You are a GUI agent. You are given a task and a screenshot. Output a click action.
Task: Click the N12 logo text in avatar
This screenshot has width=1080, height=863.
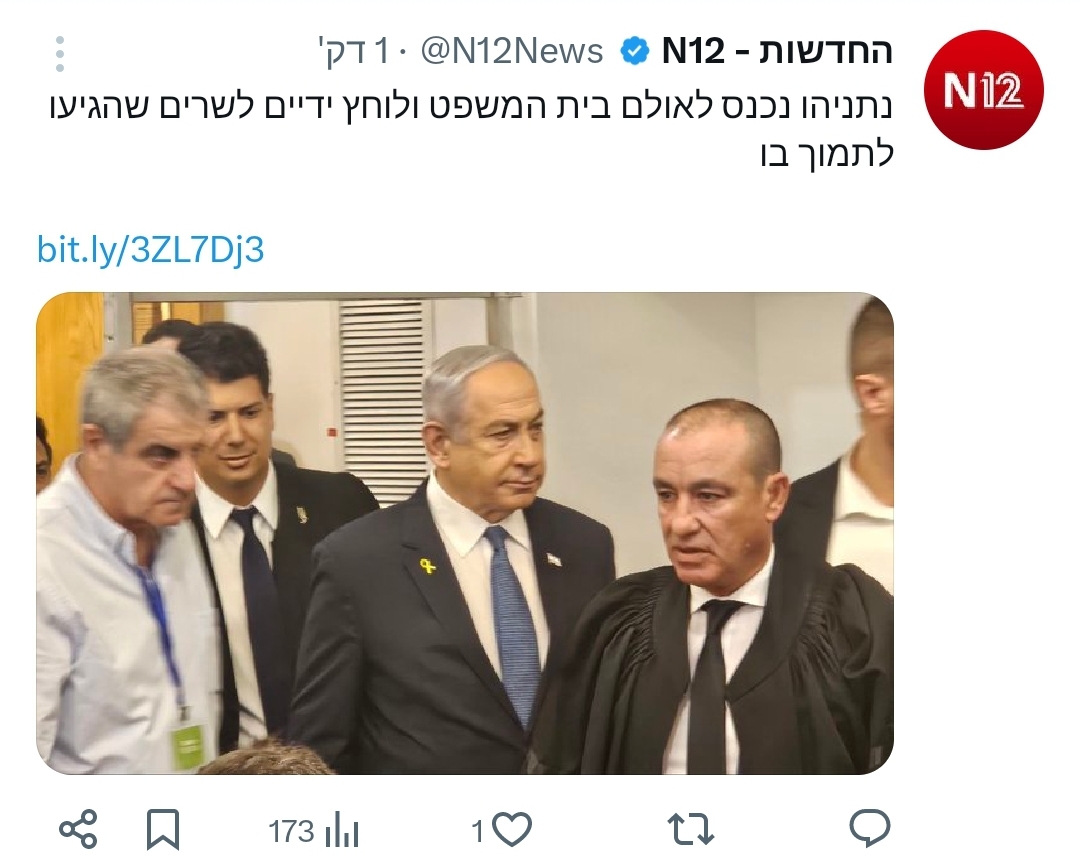pos(983,91)
